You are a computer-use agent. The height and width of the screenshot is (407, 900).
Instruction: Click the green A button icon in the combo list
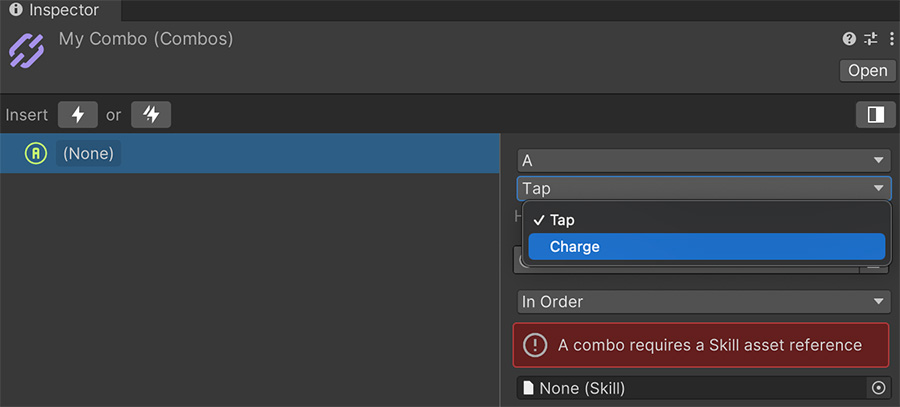coord(36,153)
